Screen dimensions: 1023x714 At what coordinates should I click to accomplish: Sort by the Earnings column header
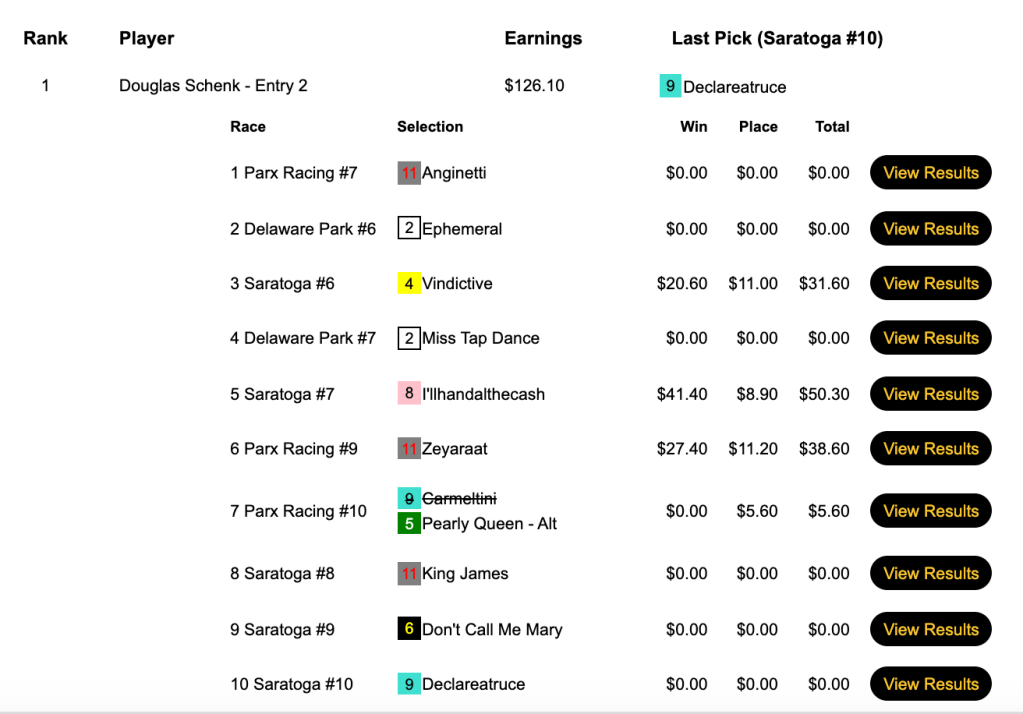coord(543,39)
